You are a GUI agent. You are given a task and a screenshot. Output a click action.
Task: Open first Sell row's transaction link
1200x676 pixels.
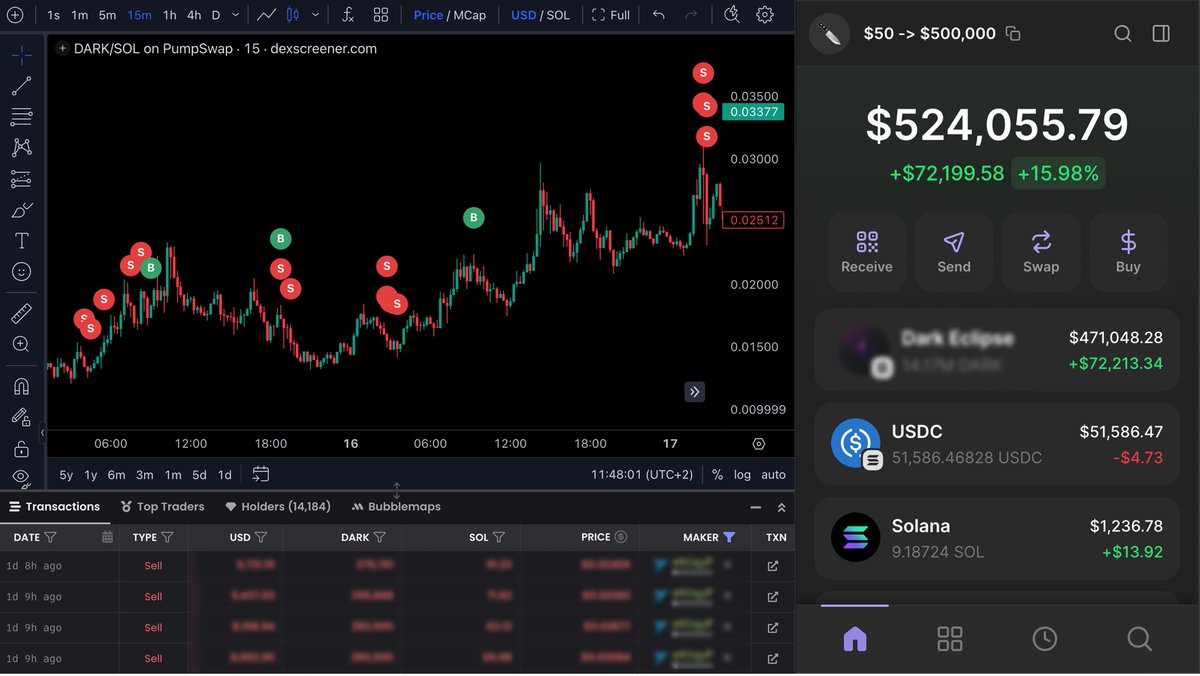click(x=772, y=566)
